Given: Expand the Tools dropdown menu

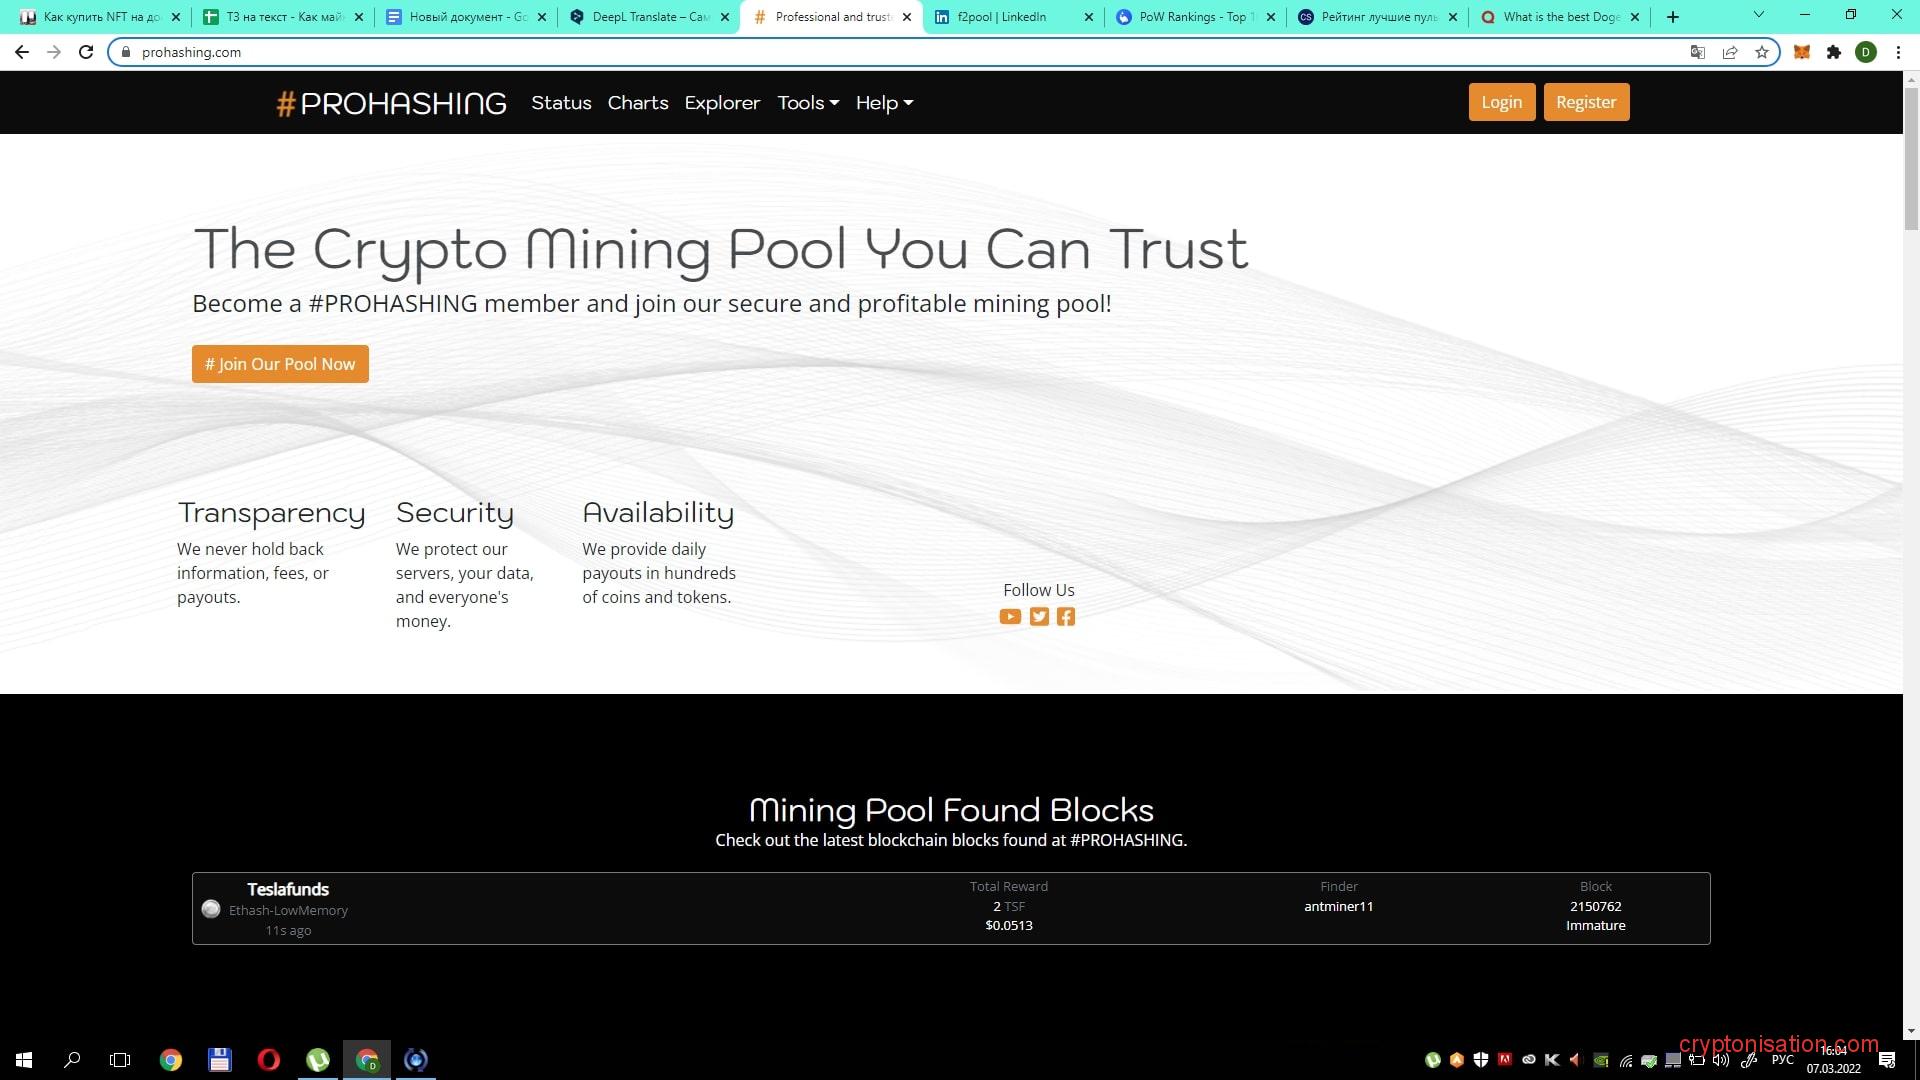Looking at the screenshot, I should (807, 103).
